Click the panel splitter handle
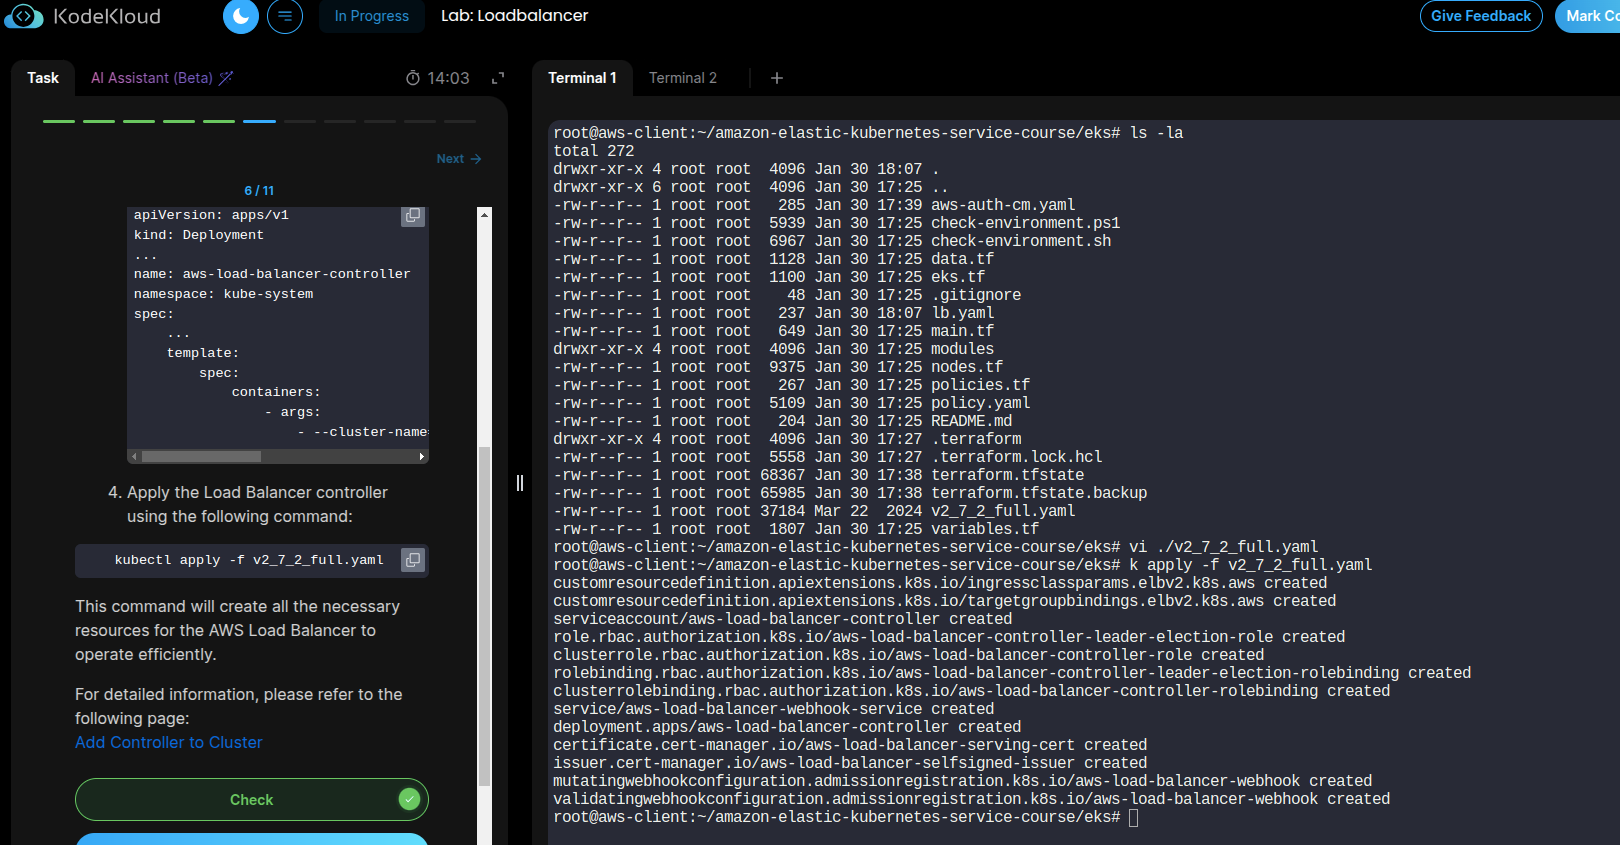Screen dimensions: 1620x845 (520, 483)
